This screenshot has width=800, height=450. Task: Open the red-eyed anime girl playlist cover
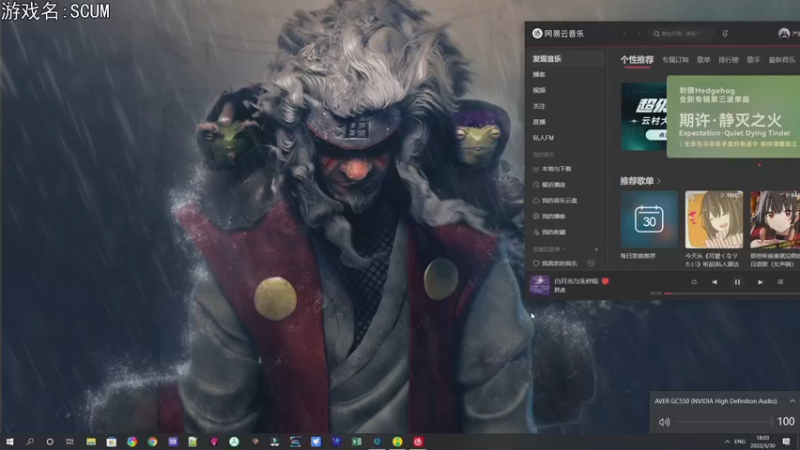tap(775, 220)
